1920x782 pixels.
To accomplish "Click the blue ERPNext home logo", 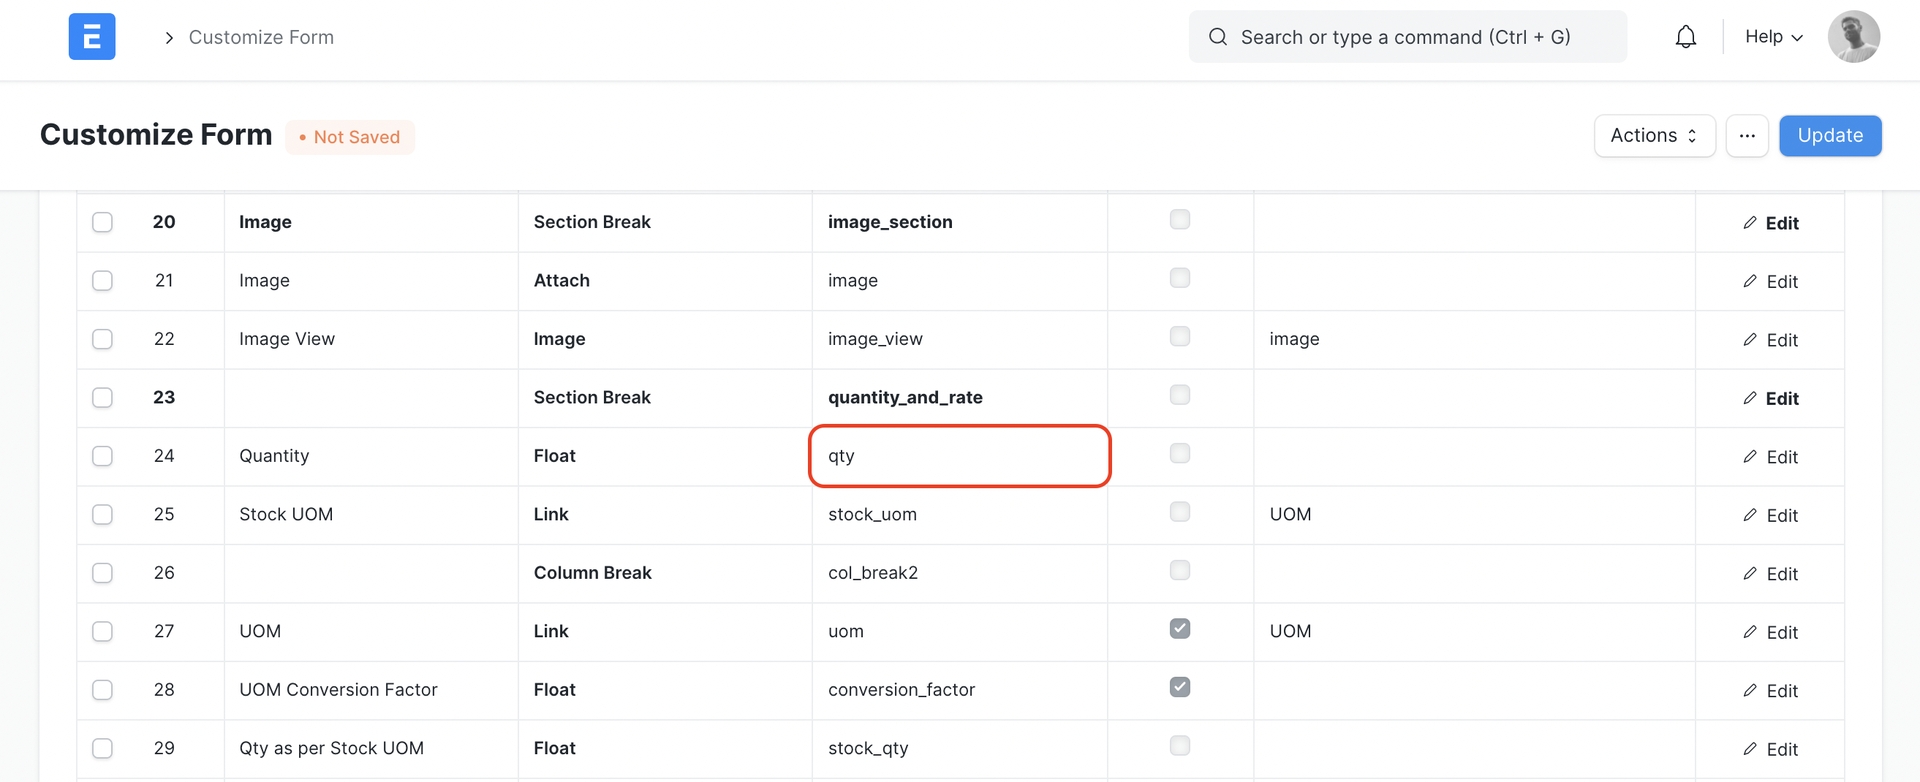I will (x=92, y=37).
